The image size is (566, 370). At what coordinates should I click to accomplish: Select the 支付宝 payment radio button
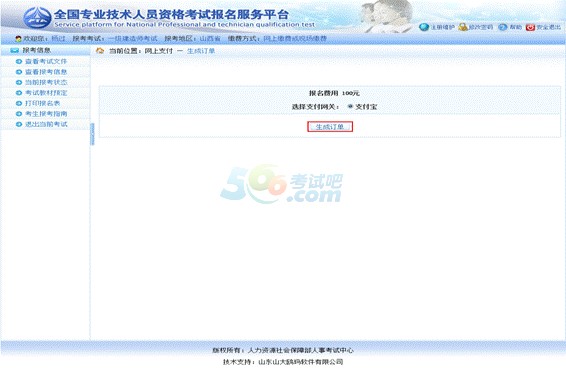[350, 106]
